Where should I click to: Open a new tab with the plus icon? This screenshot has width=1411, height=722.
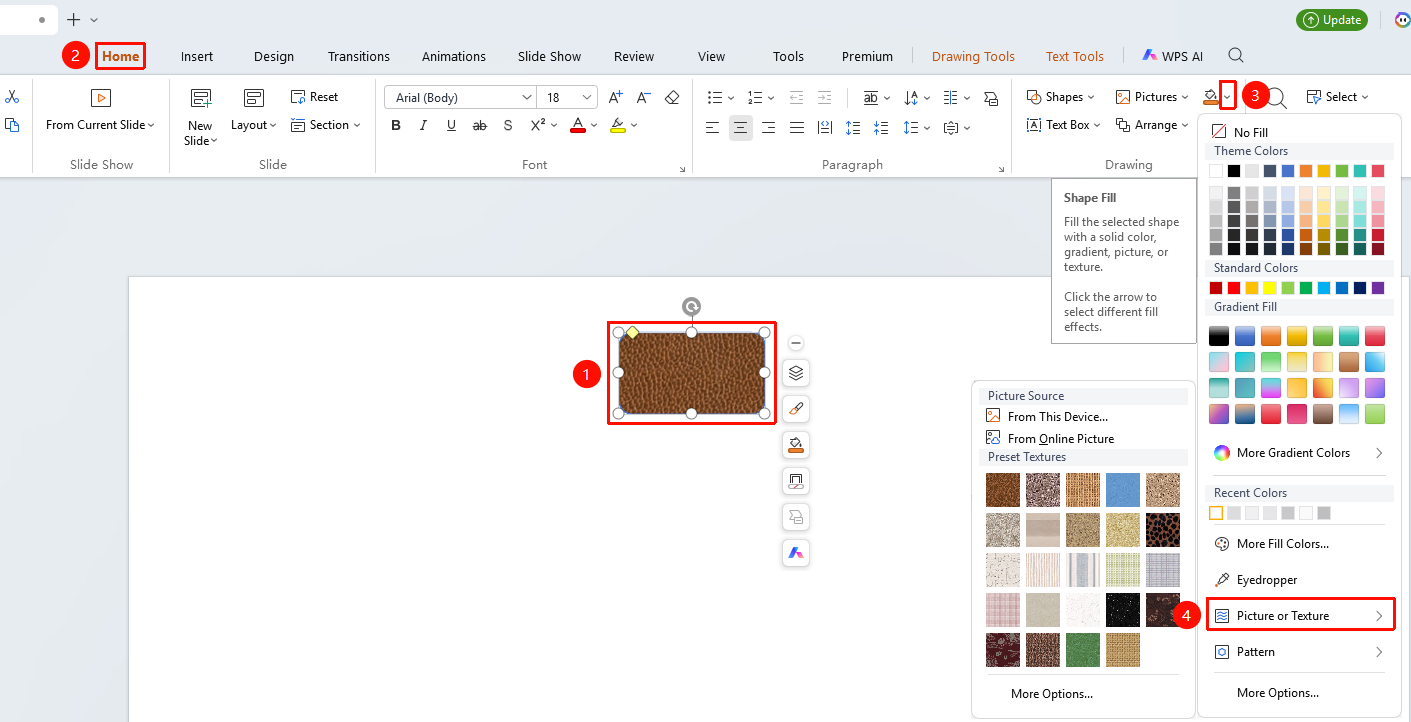(x=73, y=20)
